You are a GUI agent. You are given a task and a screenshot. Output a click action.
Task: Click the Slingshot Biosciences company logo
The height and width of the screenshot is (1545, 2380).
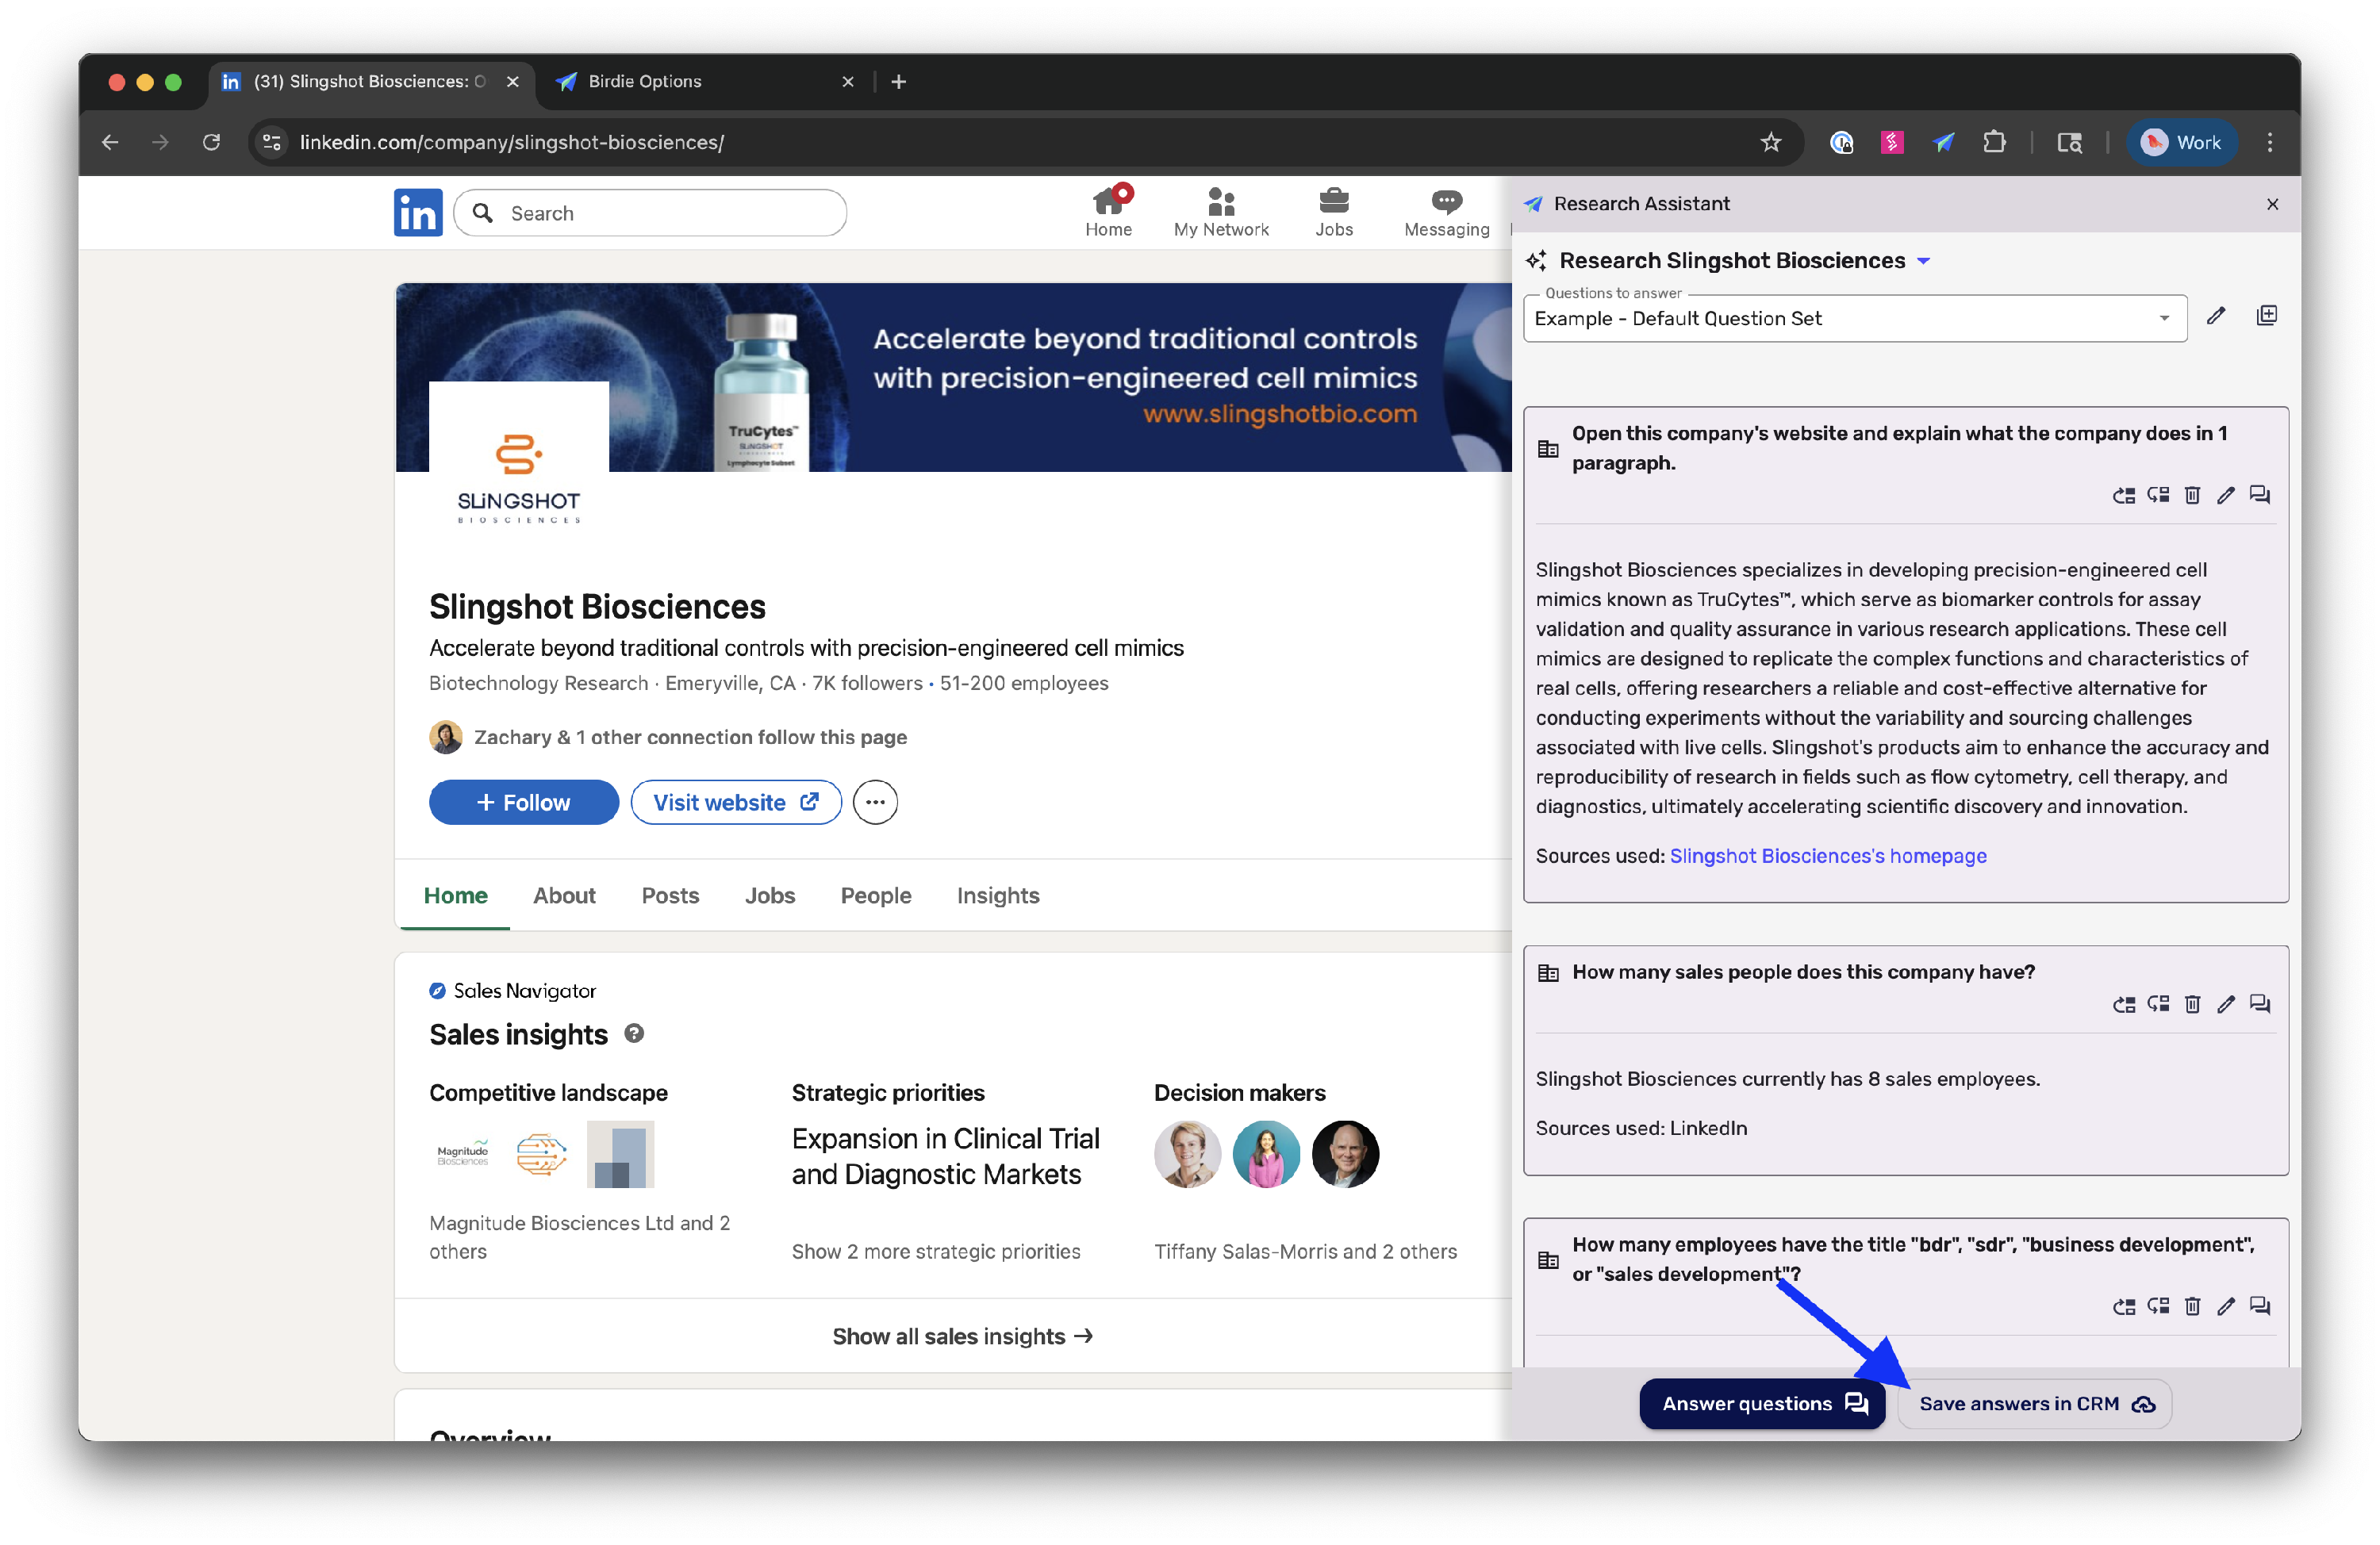tap(518, 470)
